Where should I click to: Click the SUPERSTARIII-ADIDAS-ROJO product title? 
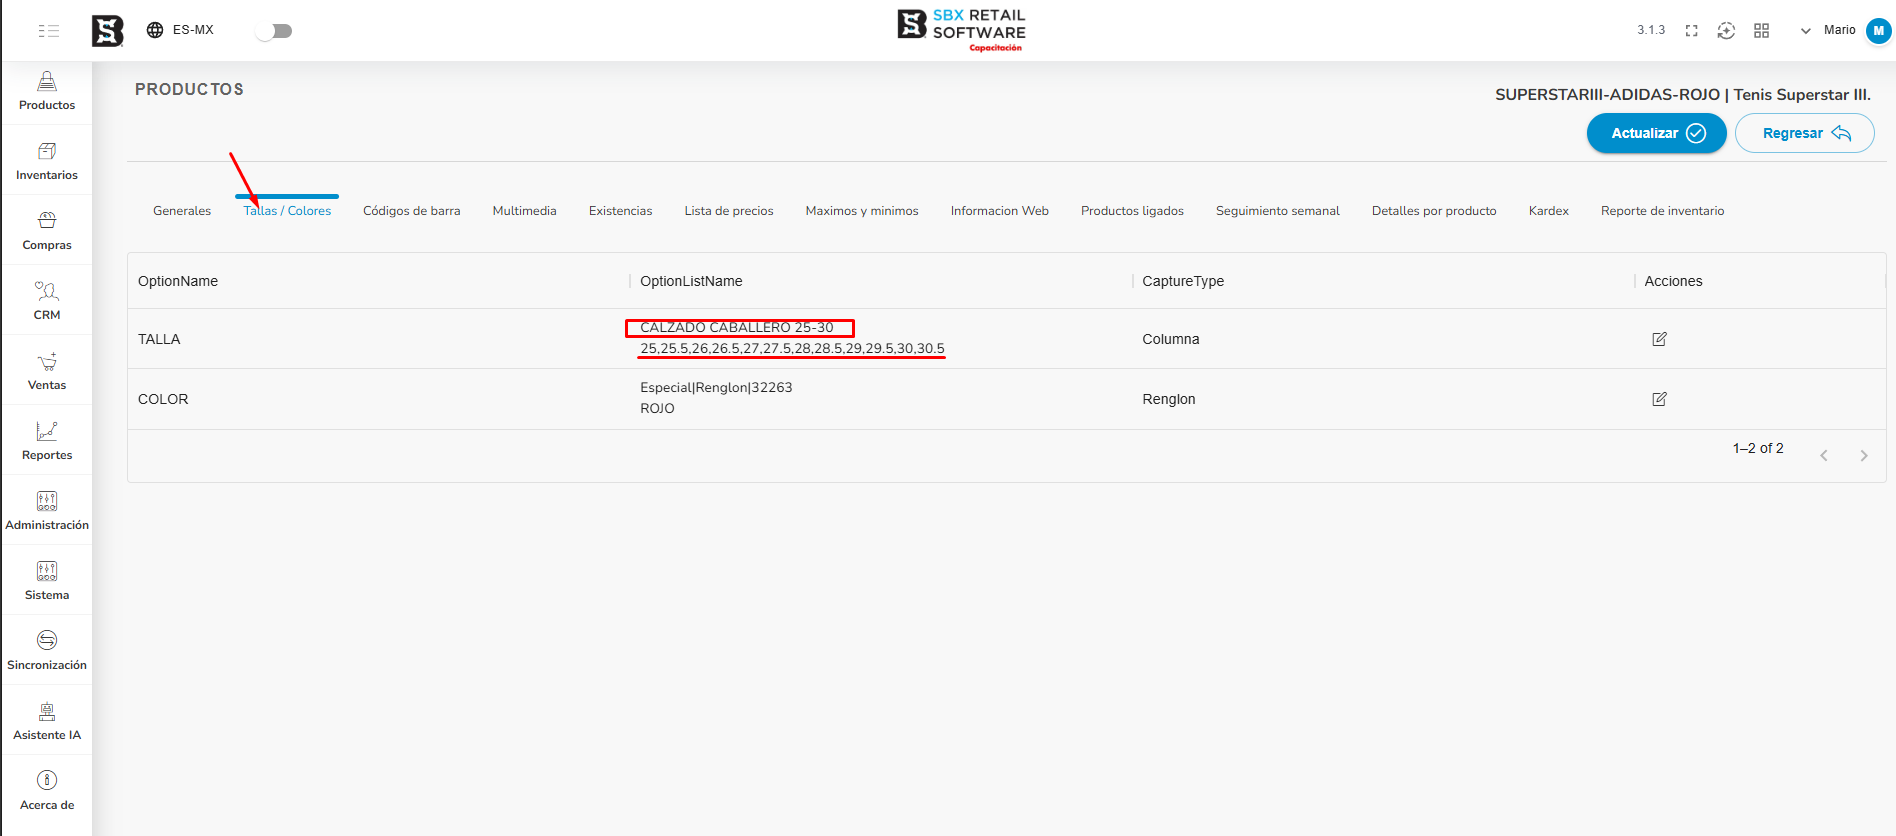click(1683, 94)
